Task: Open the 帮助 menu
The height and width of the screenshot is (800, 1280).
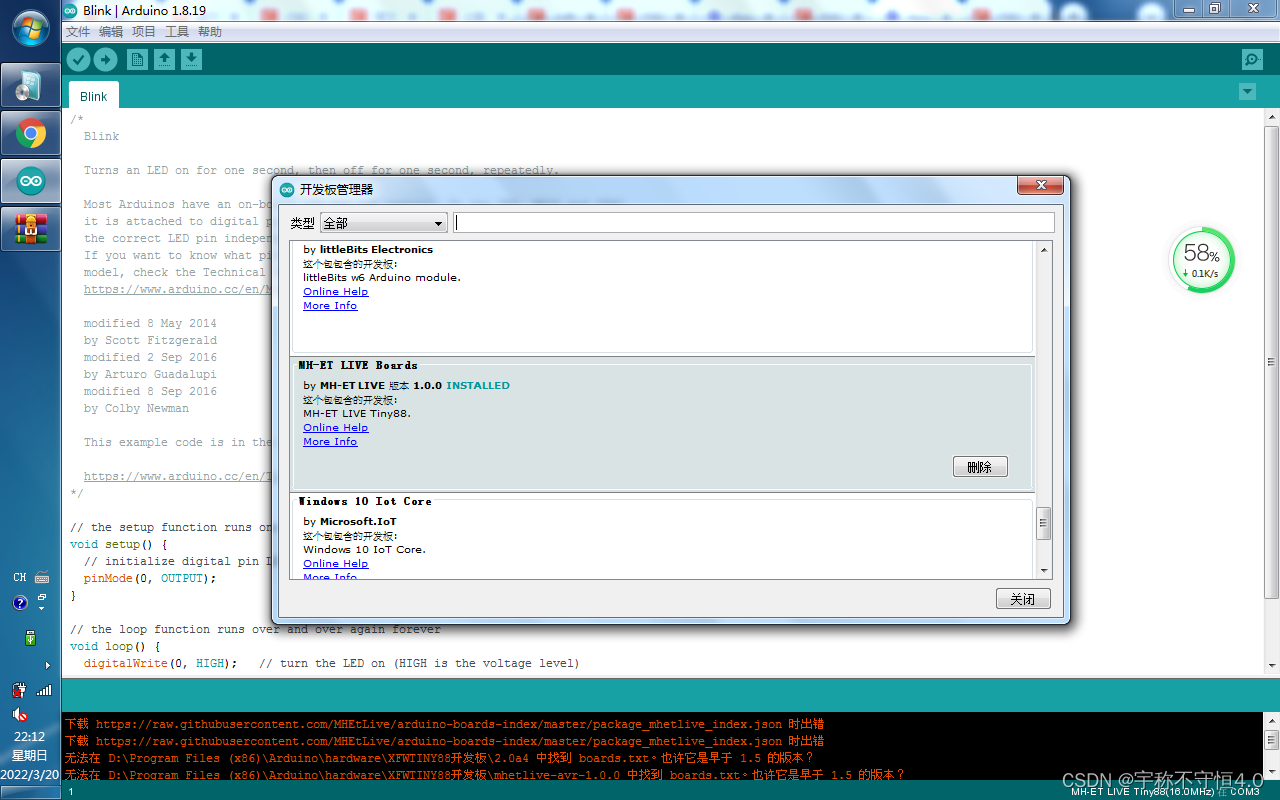Action: (210, 32)
